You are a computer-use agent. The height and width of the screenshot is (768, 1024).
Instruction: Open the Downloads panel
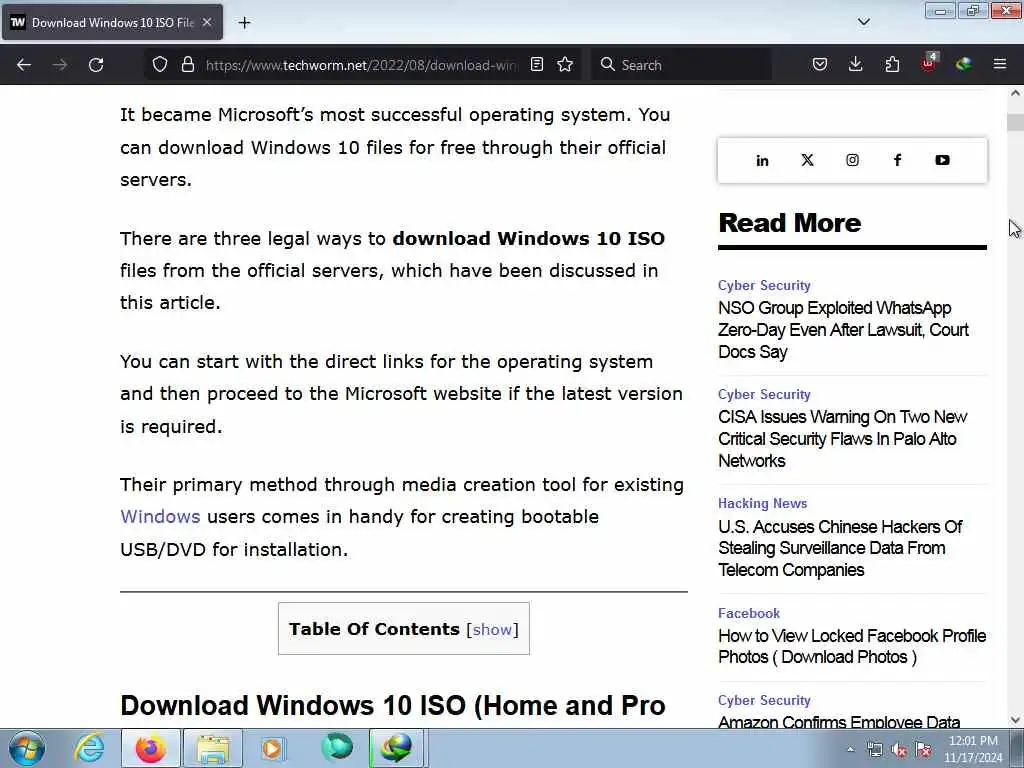point(856,65)
